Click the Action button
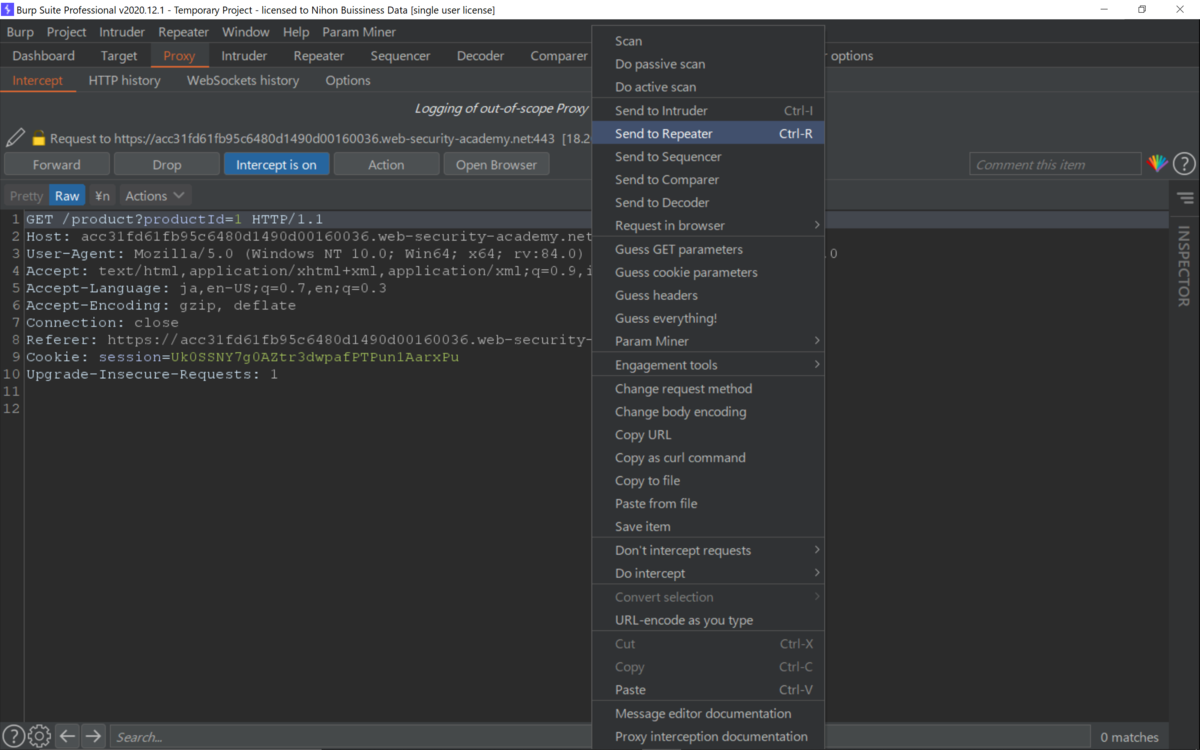Image resolution: width=1200 pixels, height=750 pixels. click(386, 165)
